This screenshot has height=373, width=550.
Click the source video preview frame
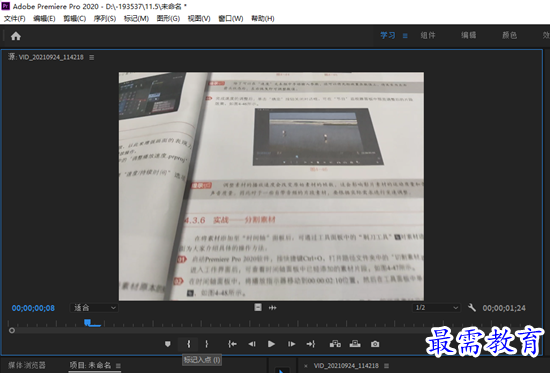[271, 186]
